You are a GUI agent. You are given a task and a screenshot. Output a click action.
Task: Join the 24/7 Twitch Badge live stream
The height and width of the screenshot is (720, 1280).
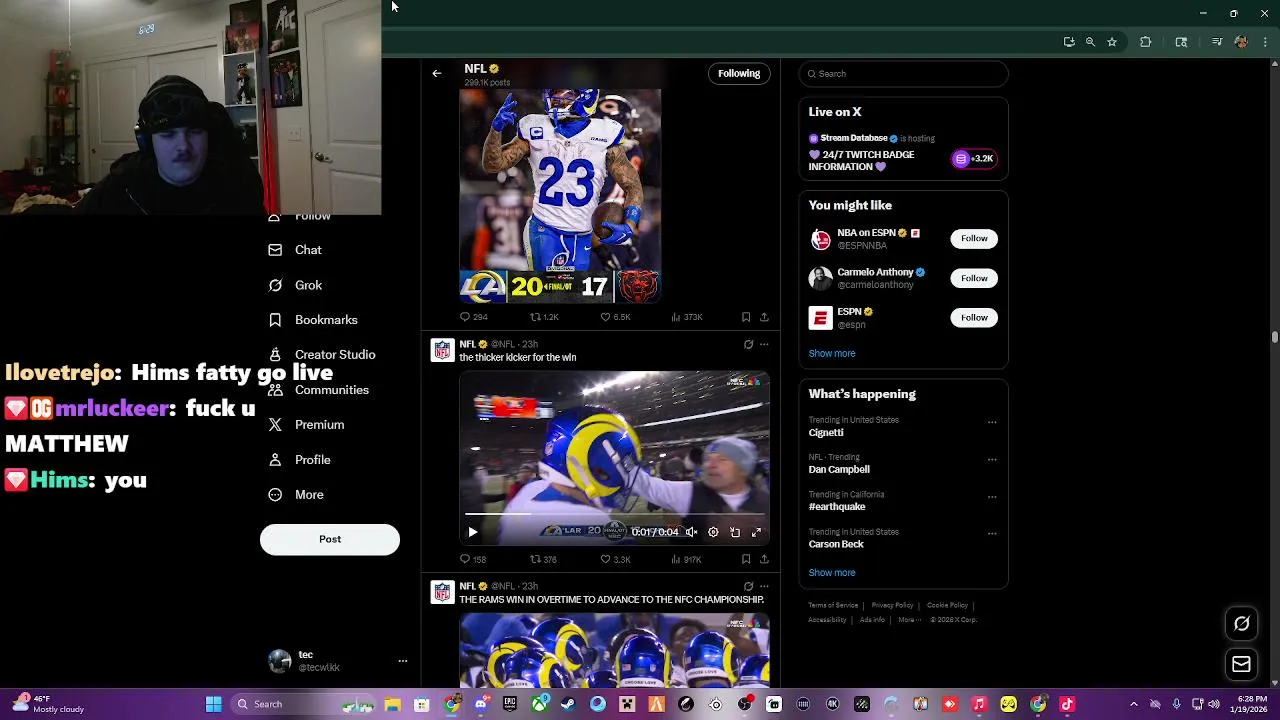[x=974, y=158]
